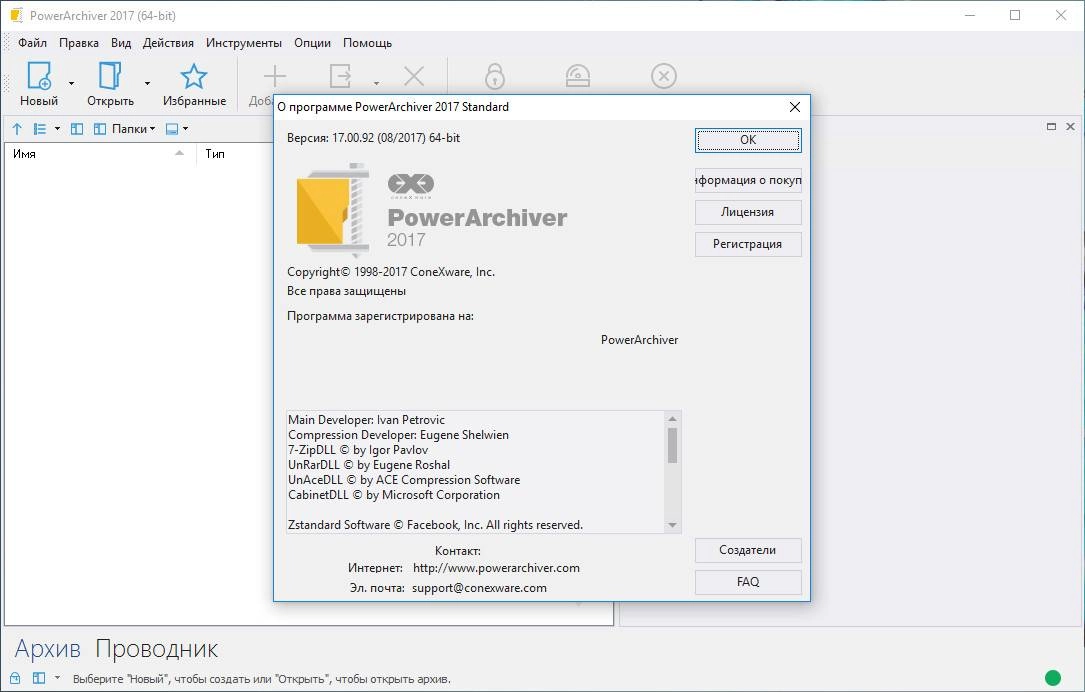
Task: Click the credits scrollbar up arrow
Action: (x=672, y=419)
